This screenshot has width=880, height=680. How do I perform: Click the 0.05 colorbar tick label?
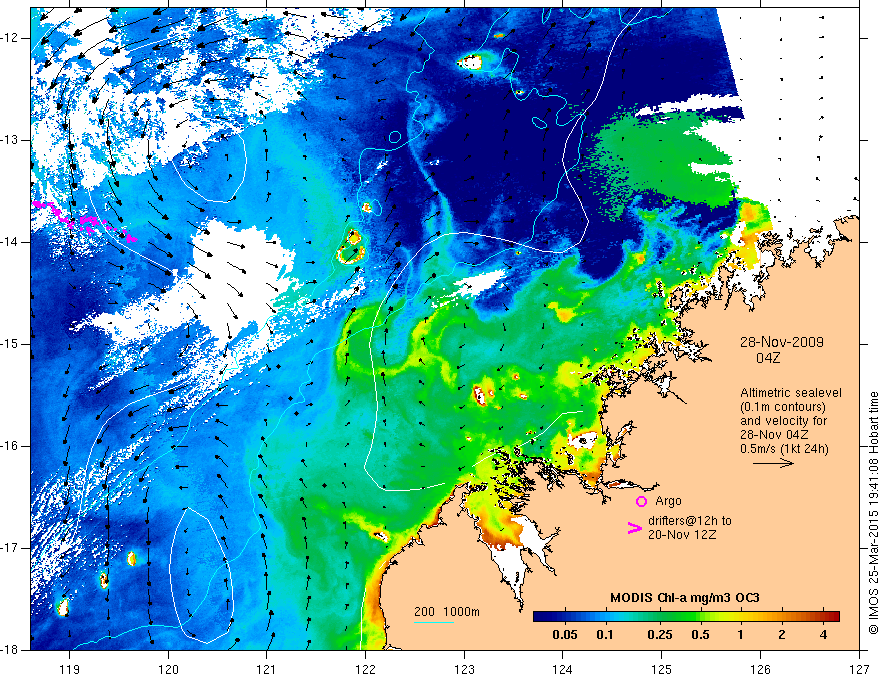(565, 635)
